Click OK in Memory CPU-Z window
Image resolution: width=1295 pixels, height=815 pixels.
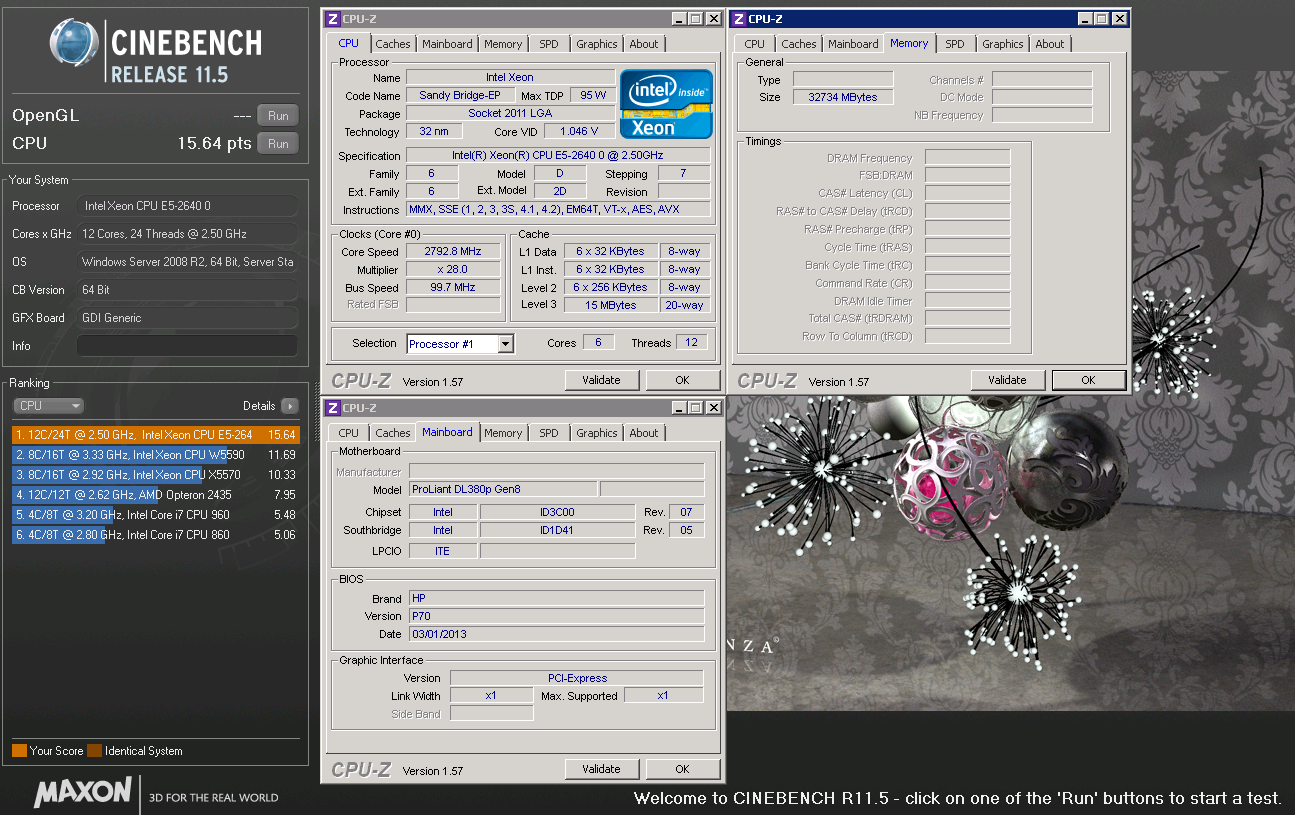click(x=1088, y=380)
